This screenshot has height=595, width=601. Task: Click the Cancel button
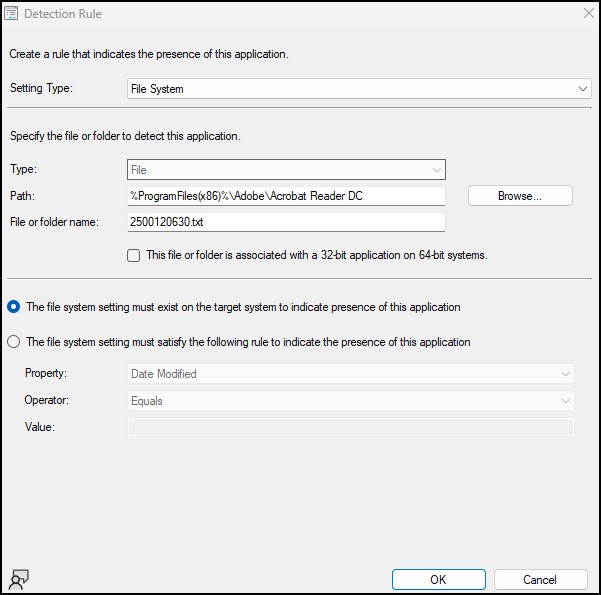click(540, 579)
